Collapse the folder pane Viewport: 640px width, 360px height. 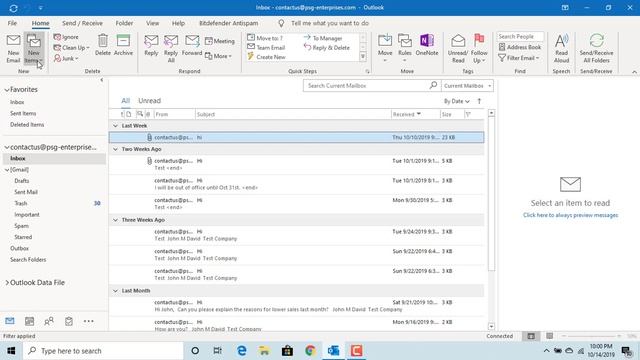(x=102, y=80)
